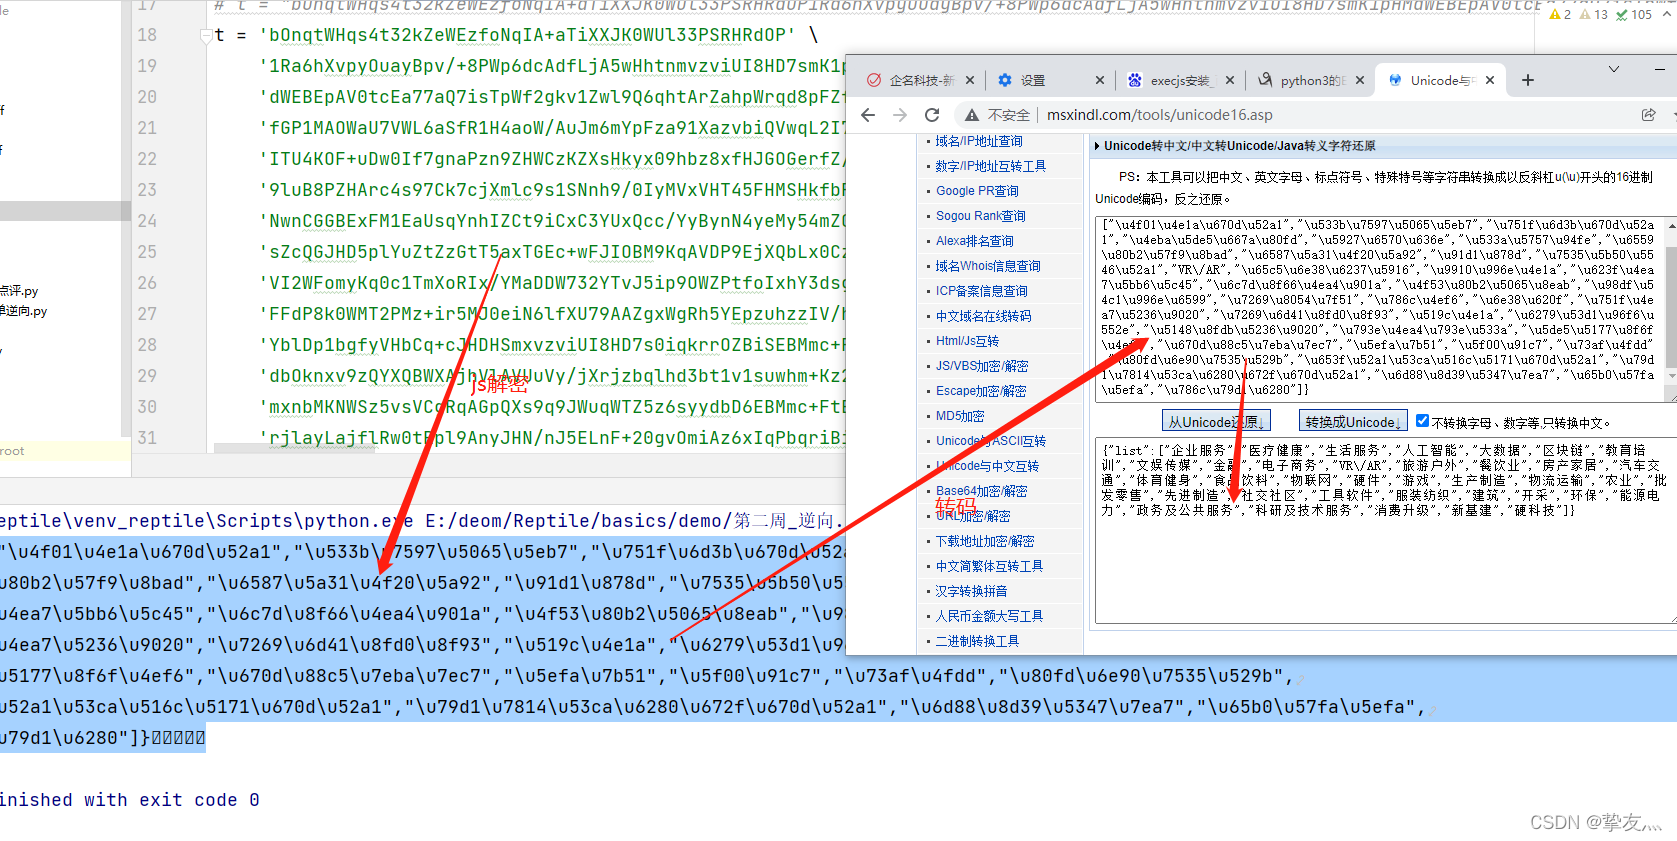Click the address bar URL msxindl.com
Viewport: 1677px width, 841px height.
tap(1159, 115)
